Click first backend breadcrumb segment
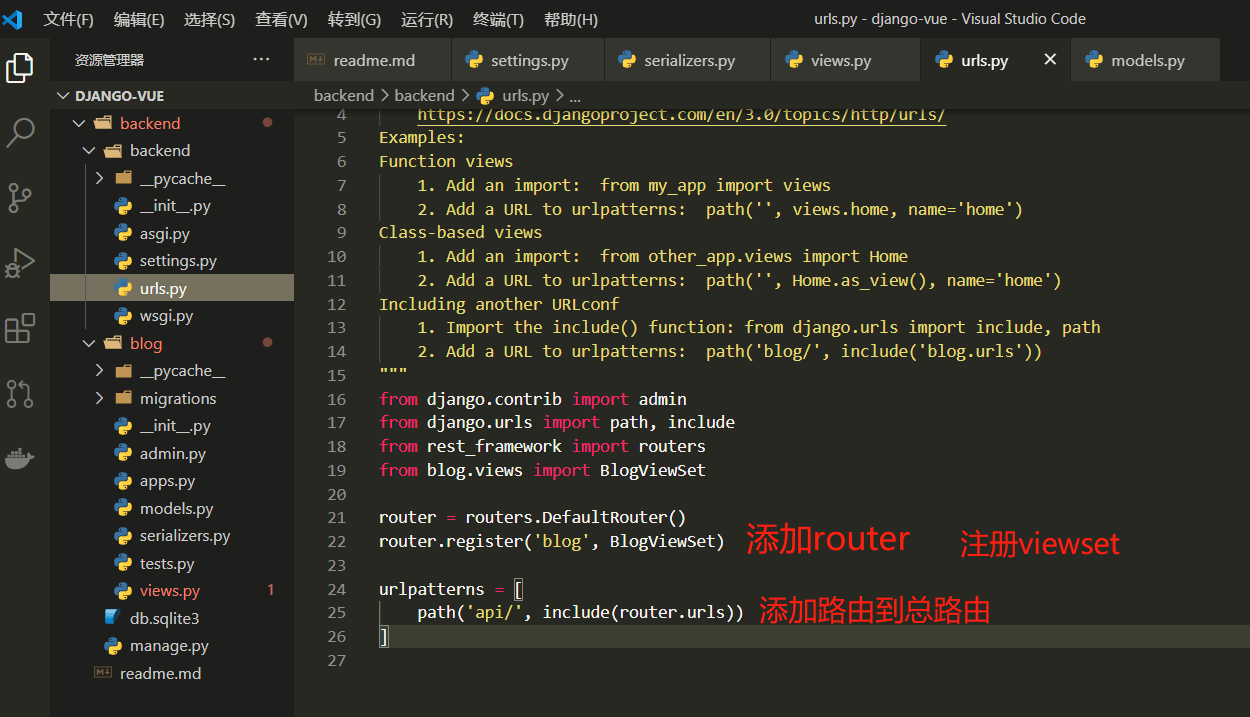The height and width of the screenshot is (717, 1250). pos(343,96)
